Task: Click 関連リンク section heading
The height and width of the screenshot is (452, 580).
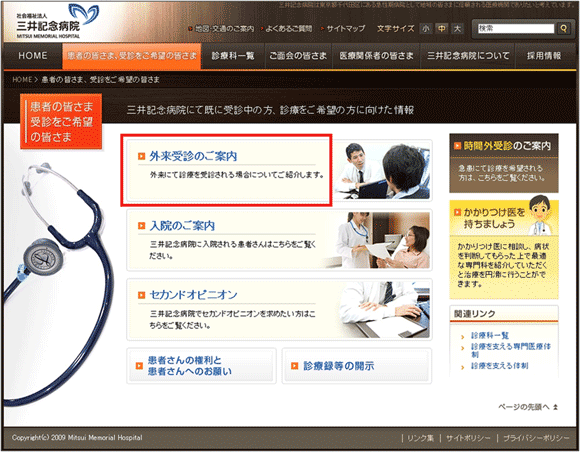Action: tap(475, 314)
